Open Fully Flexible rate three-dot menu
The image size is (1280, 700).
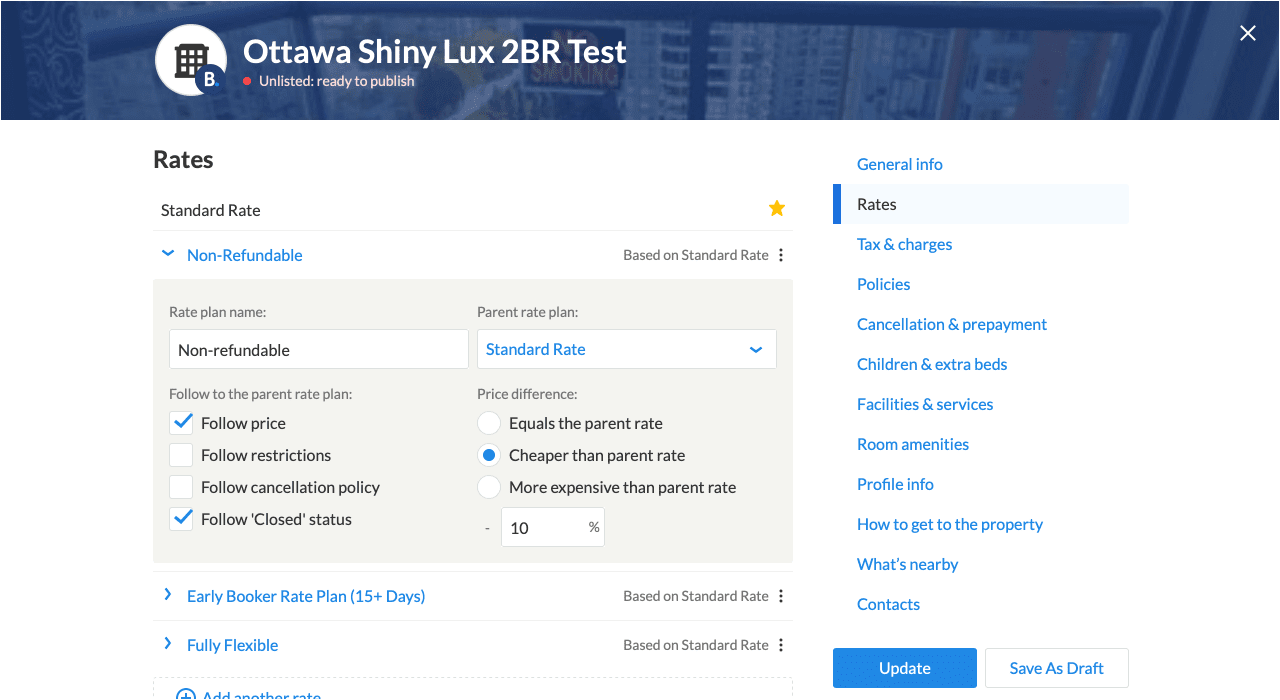[781, 645]
